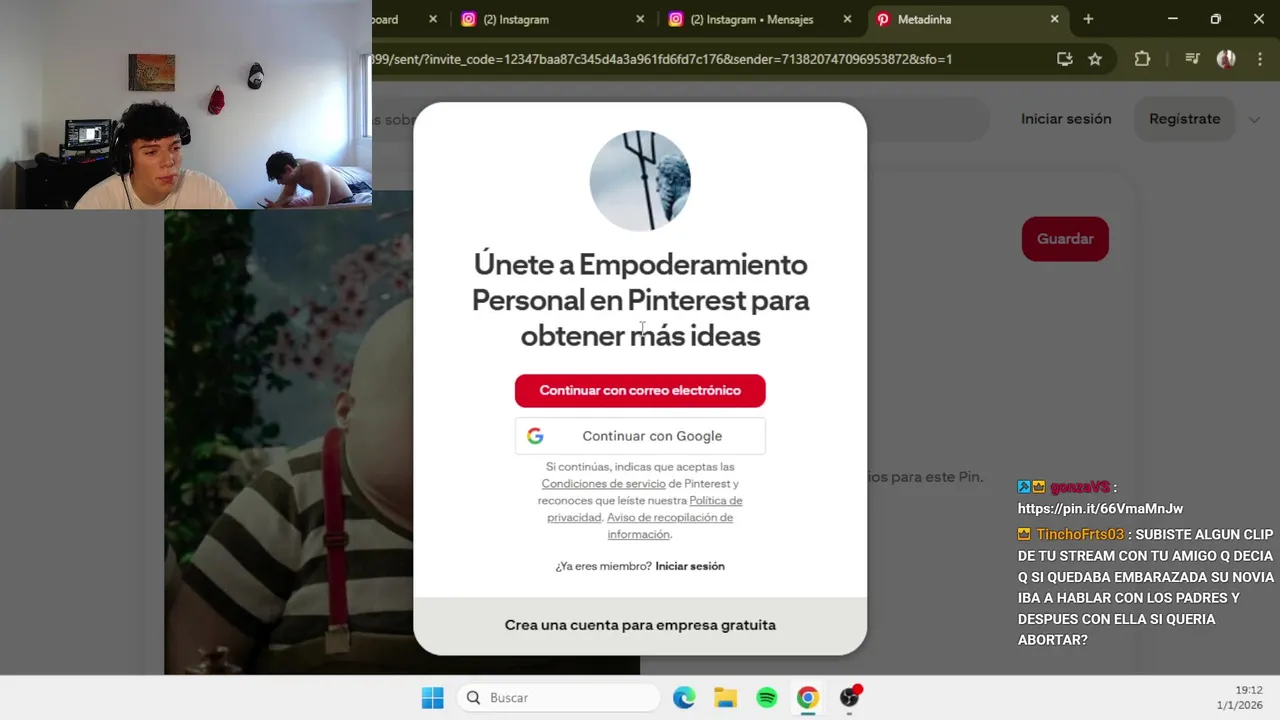Open Google Chrome from the taskbar
This screenshot has width=1280, height=720.
coord(808,698)
